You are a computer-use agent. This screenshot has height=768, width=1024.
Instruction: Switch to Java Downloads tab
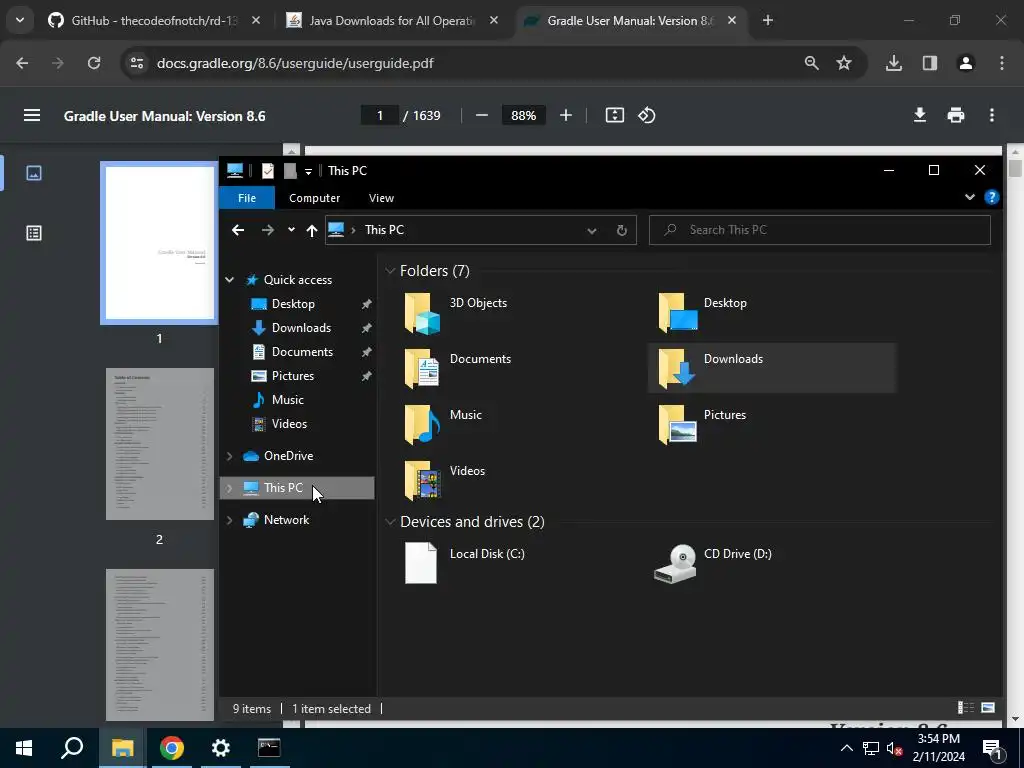click(x=392, y=20)
